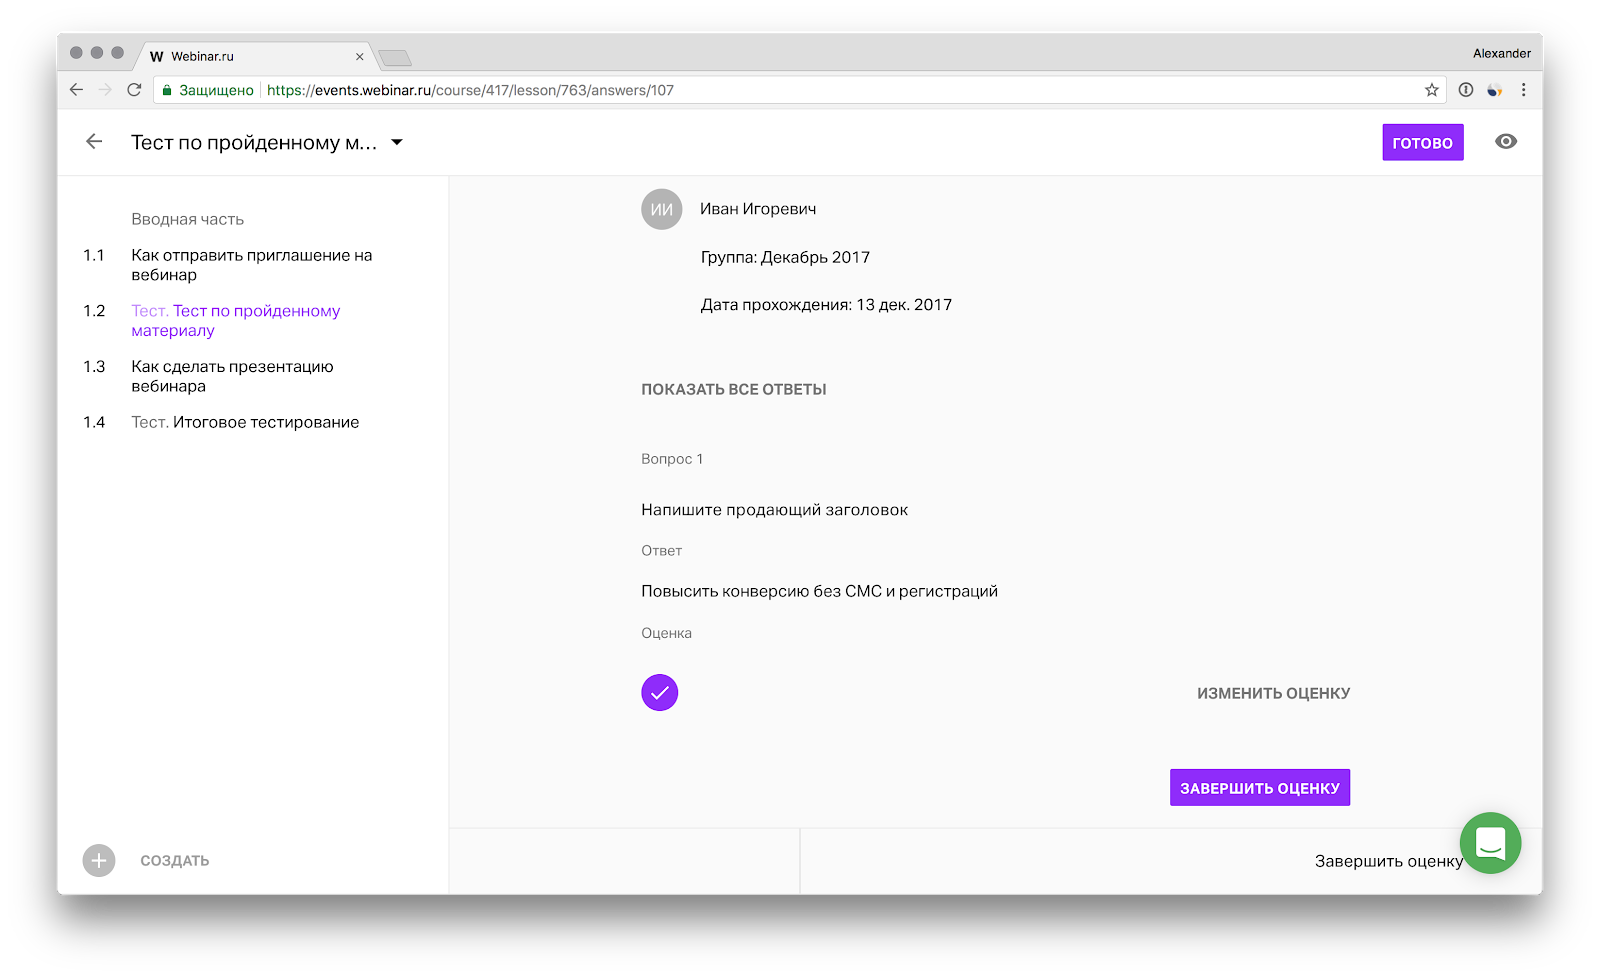
Task: Click the back arrow next to the test title
Action: tap(94, 142)
